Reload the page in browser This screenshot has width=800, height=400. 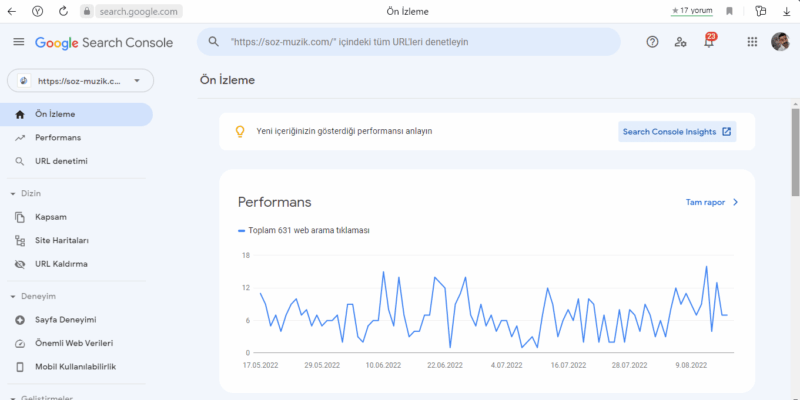click(x=63, y=11)
